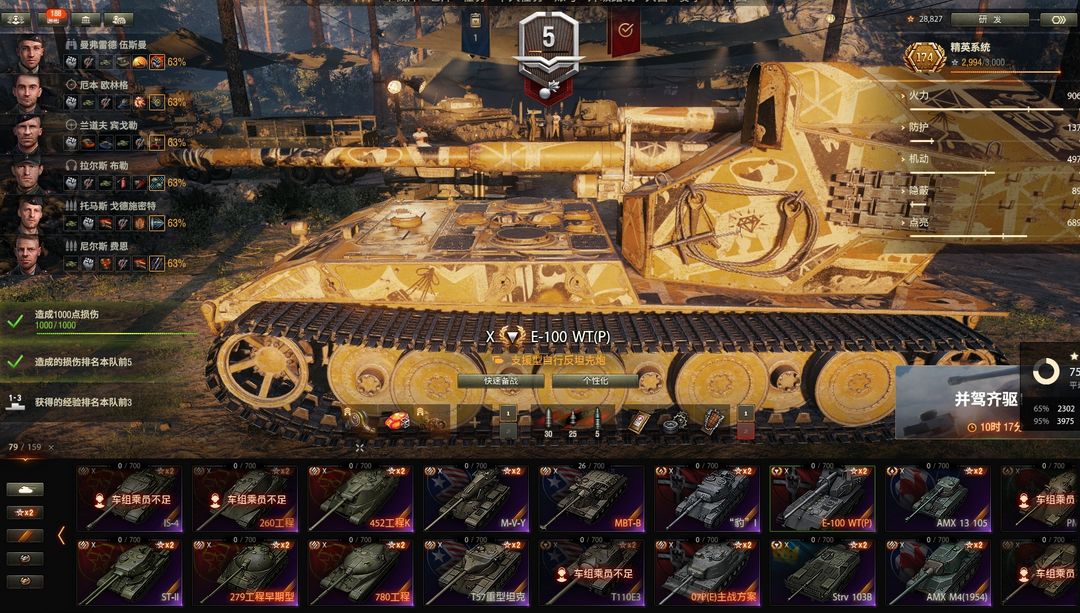Click the 个性化 customization button
This screenshot has height=613, width=1080.
[x=595, y=381]
